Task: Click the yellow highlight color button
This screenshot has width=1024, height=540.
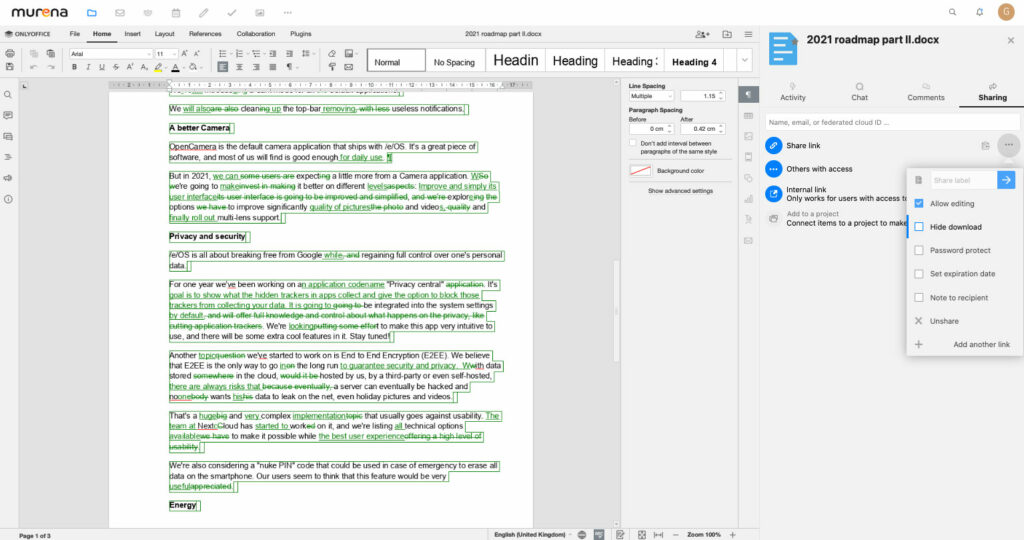Action: pyautogui.click(x=158, y=67)
